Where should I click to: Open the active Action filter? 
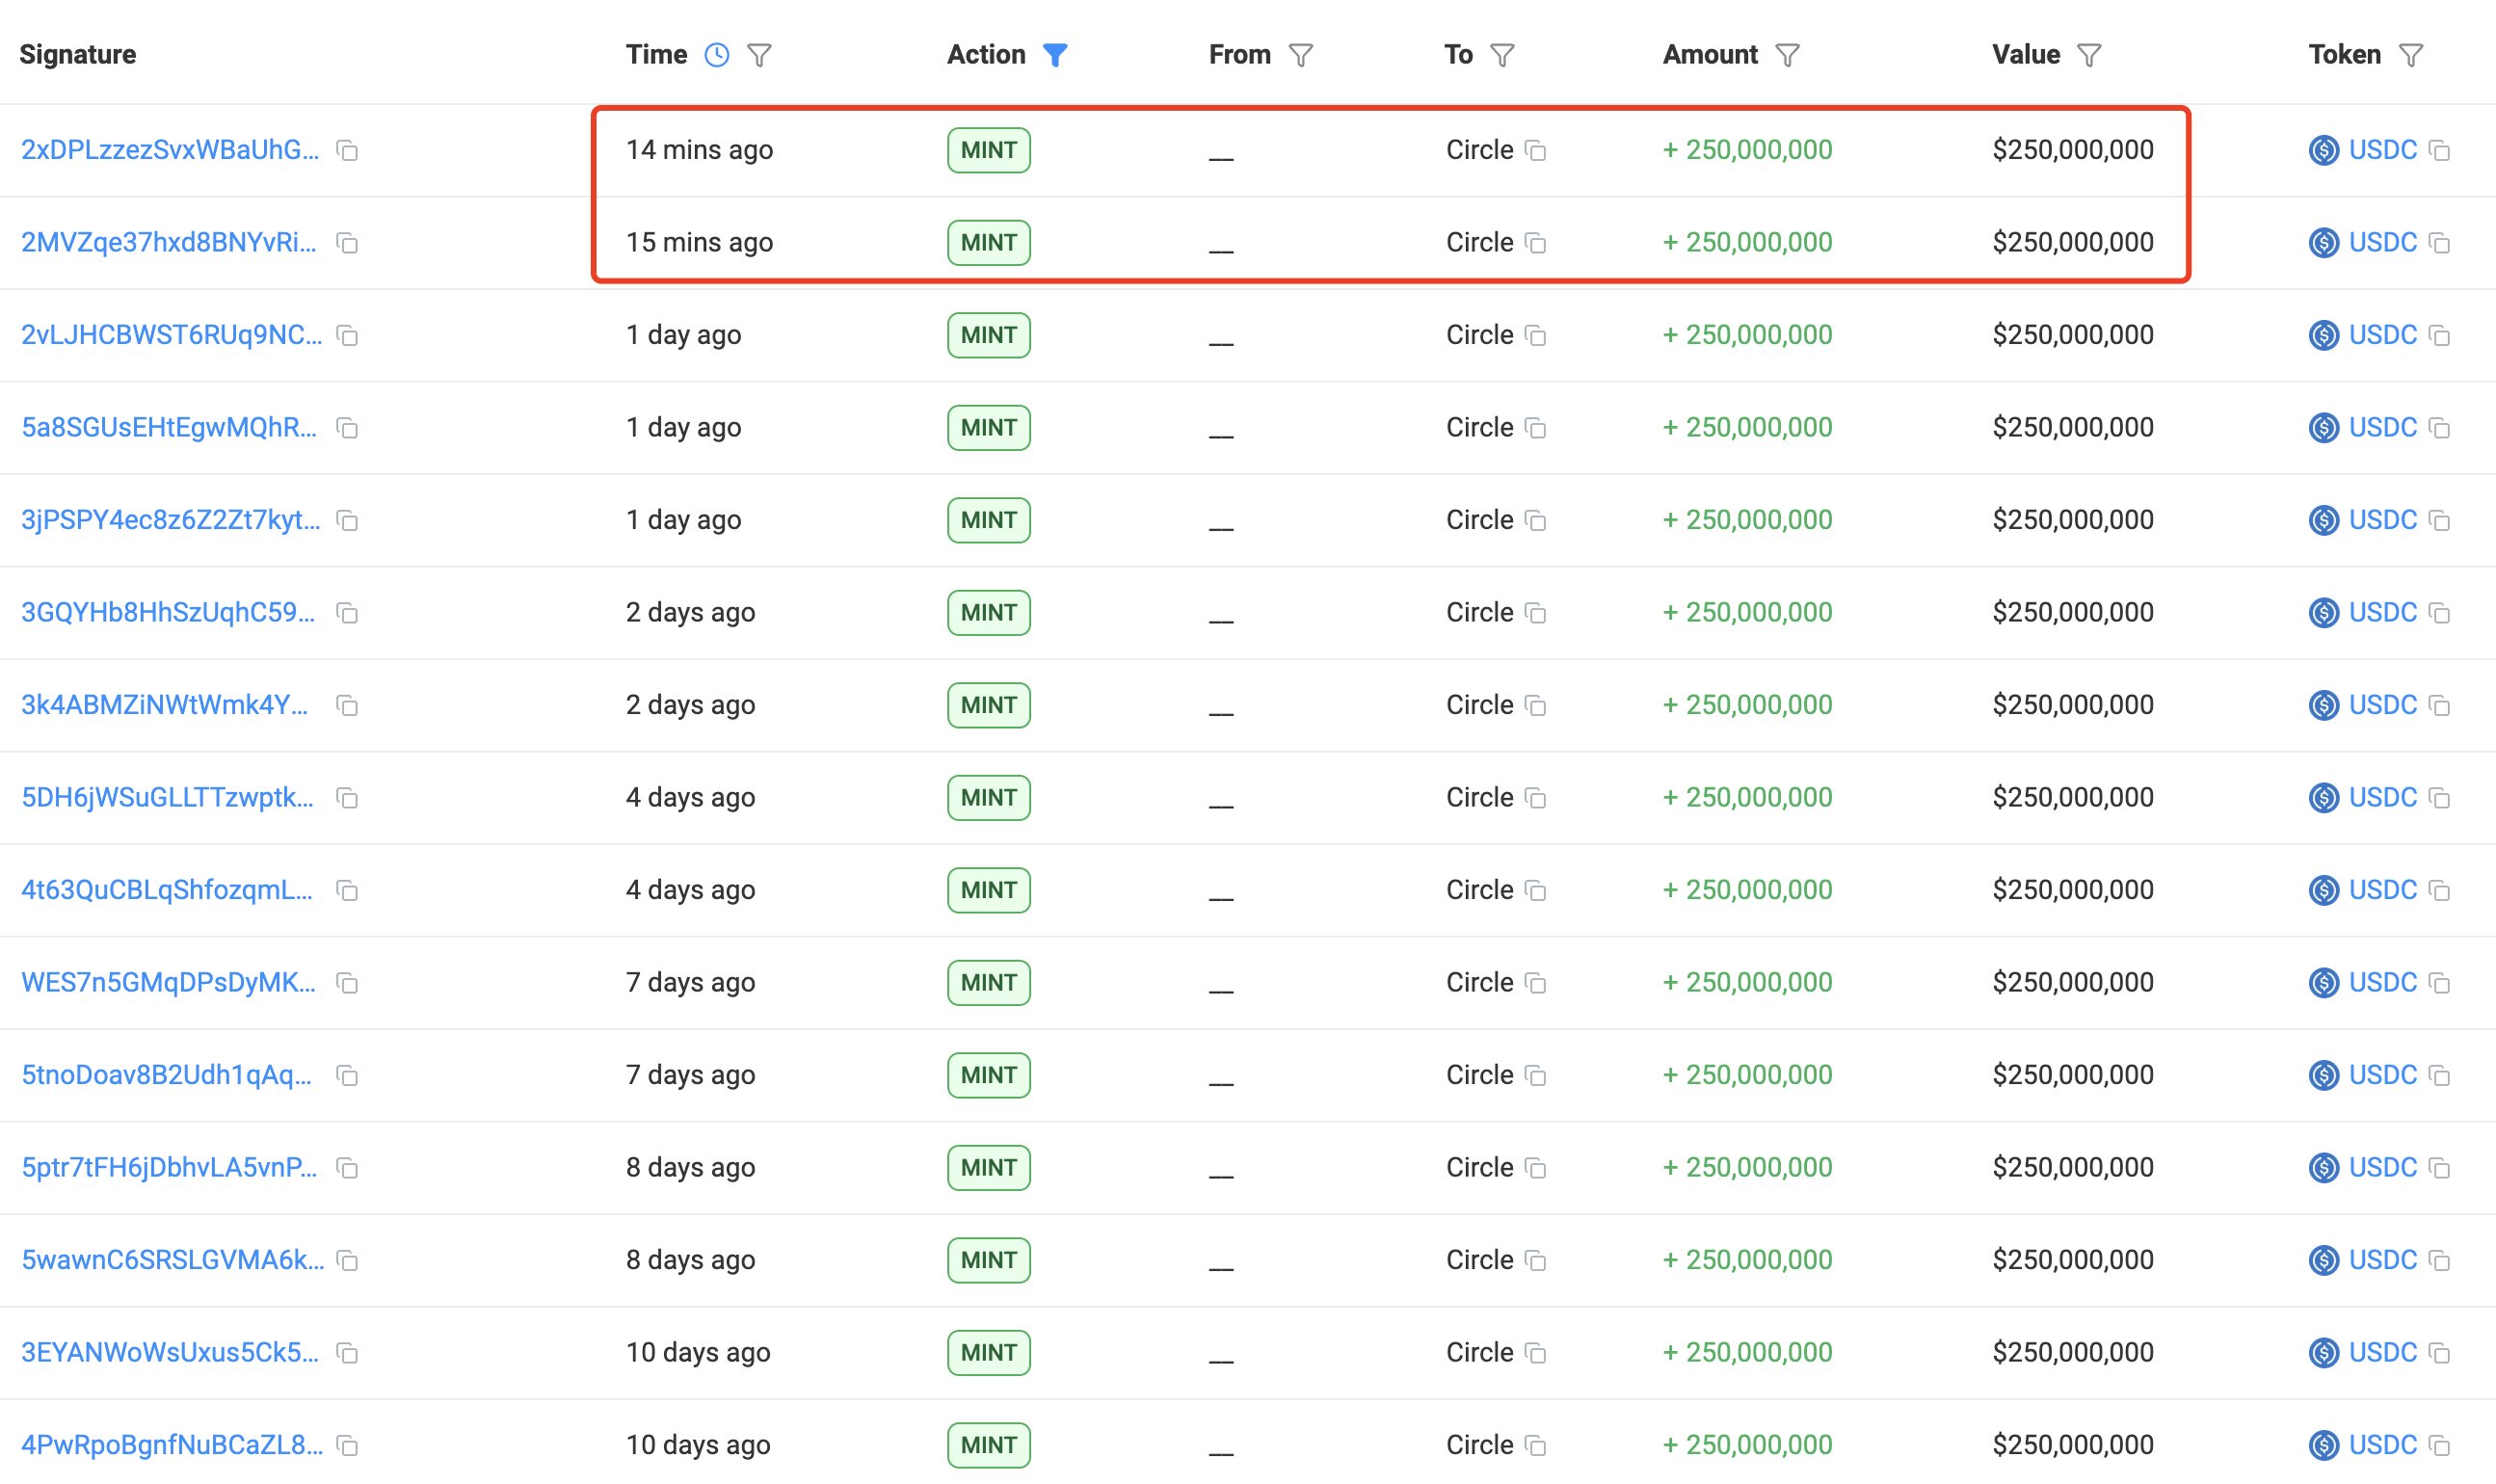pyautogui.click(x=1055, y=55)
